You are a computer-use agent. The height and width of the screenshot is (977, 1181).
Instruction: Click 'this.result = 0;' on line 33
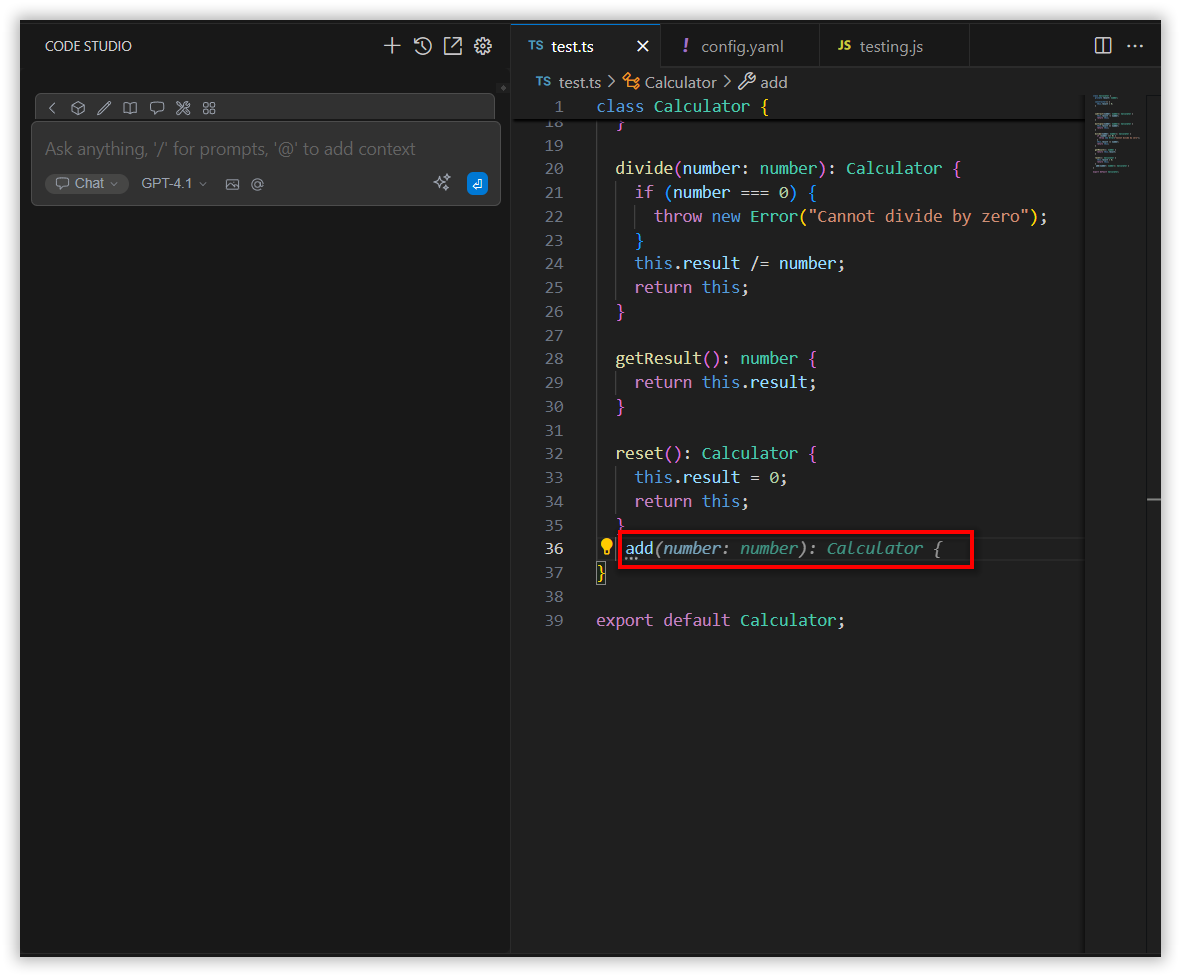pyautogui.click(x=710, y=478)
